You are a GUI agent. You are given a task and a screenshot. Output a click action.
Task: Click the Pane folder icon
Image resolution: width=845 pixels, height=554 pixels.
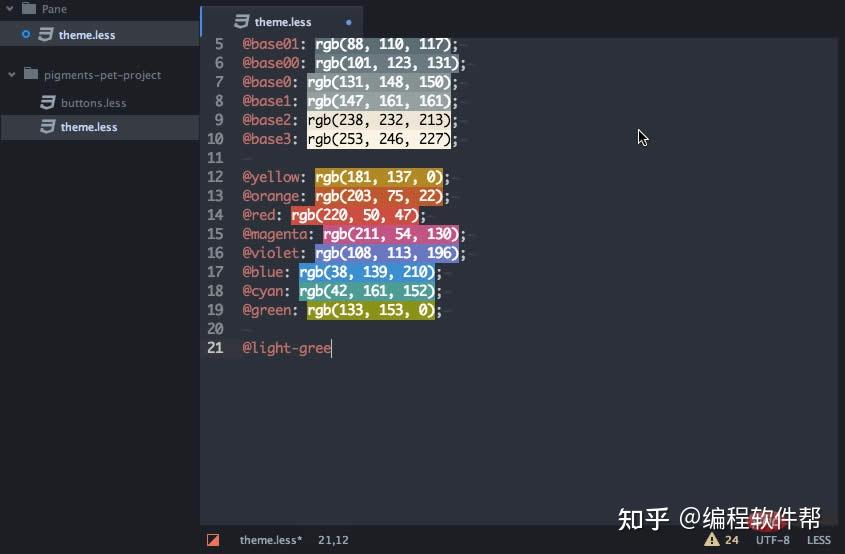tap(29, 8)
